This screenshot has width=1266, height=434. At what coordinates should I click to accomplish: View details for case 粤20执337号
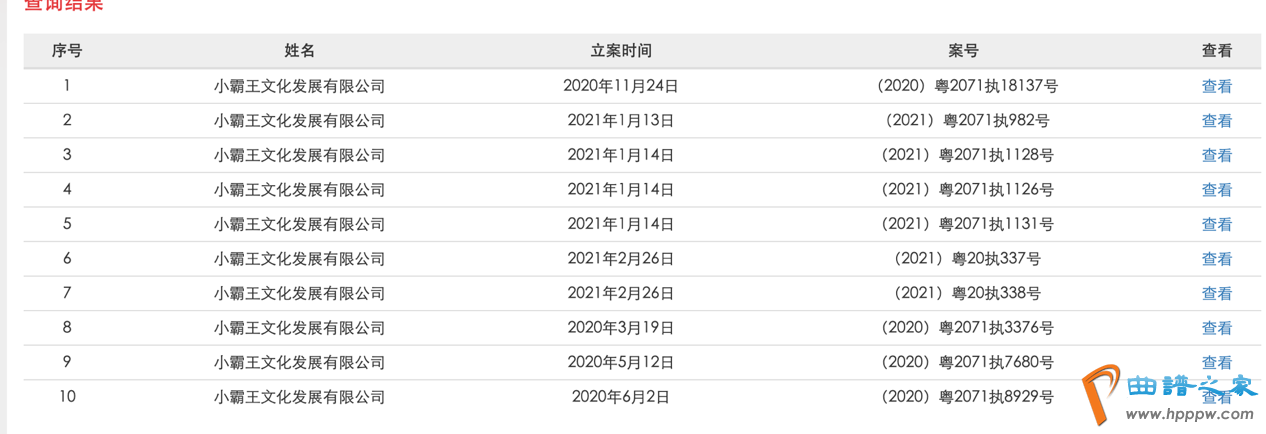coord(1216,259)
